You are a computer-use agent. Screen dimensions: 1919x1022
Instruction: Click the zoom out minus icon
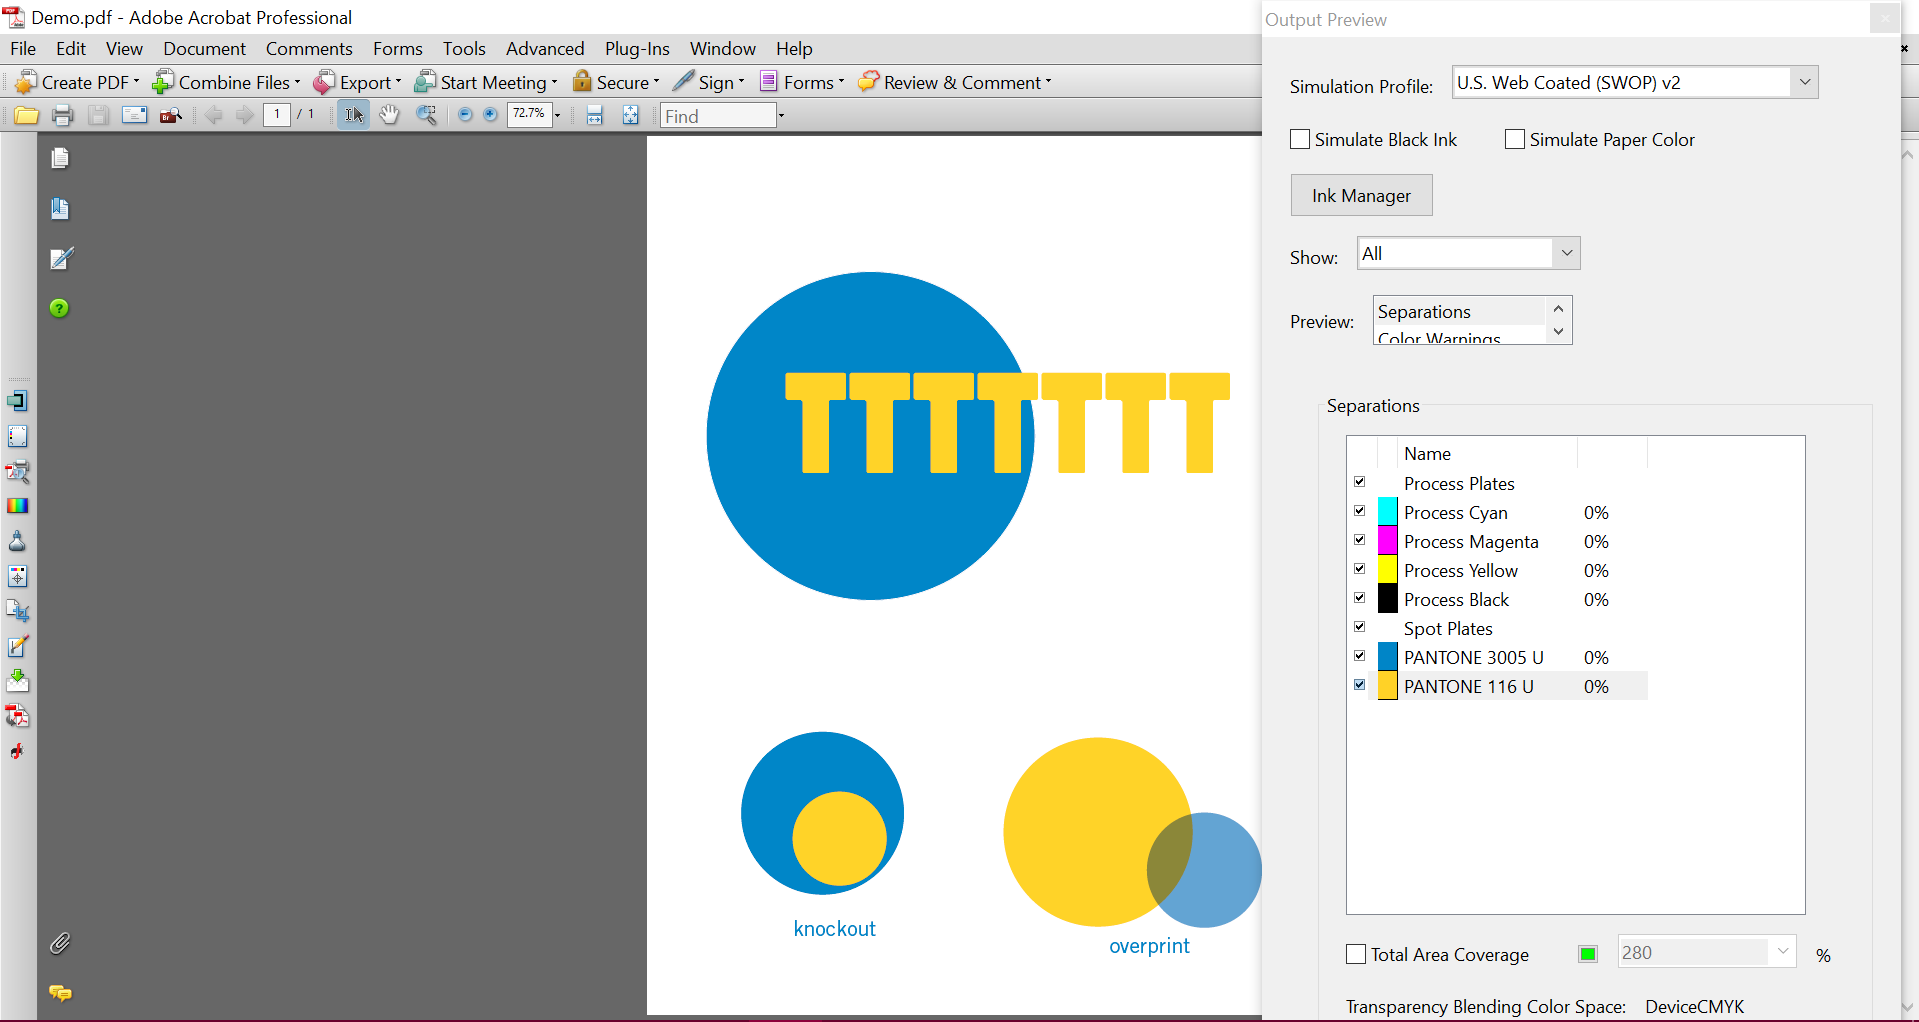tap(464, 116)
